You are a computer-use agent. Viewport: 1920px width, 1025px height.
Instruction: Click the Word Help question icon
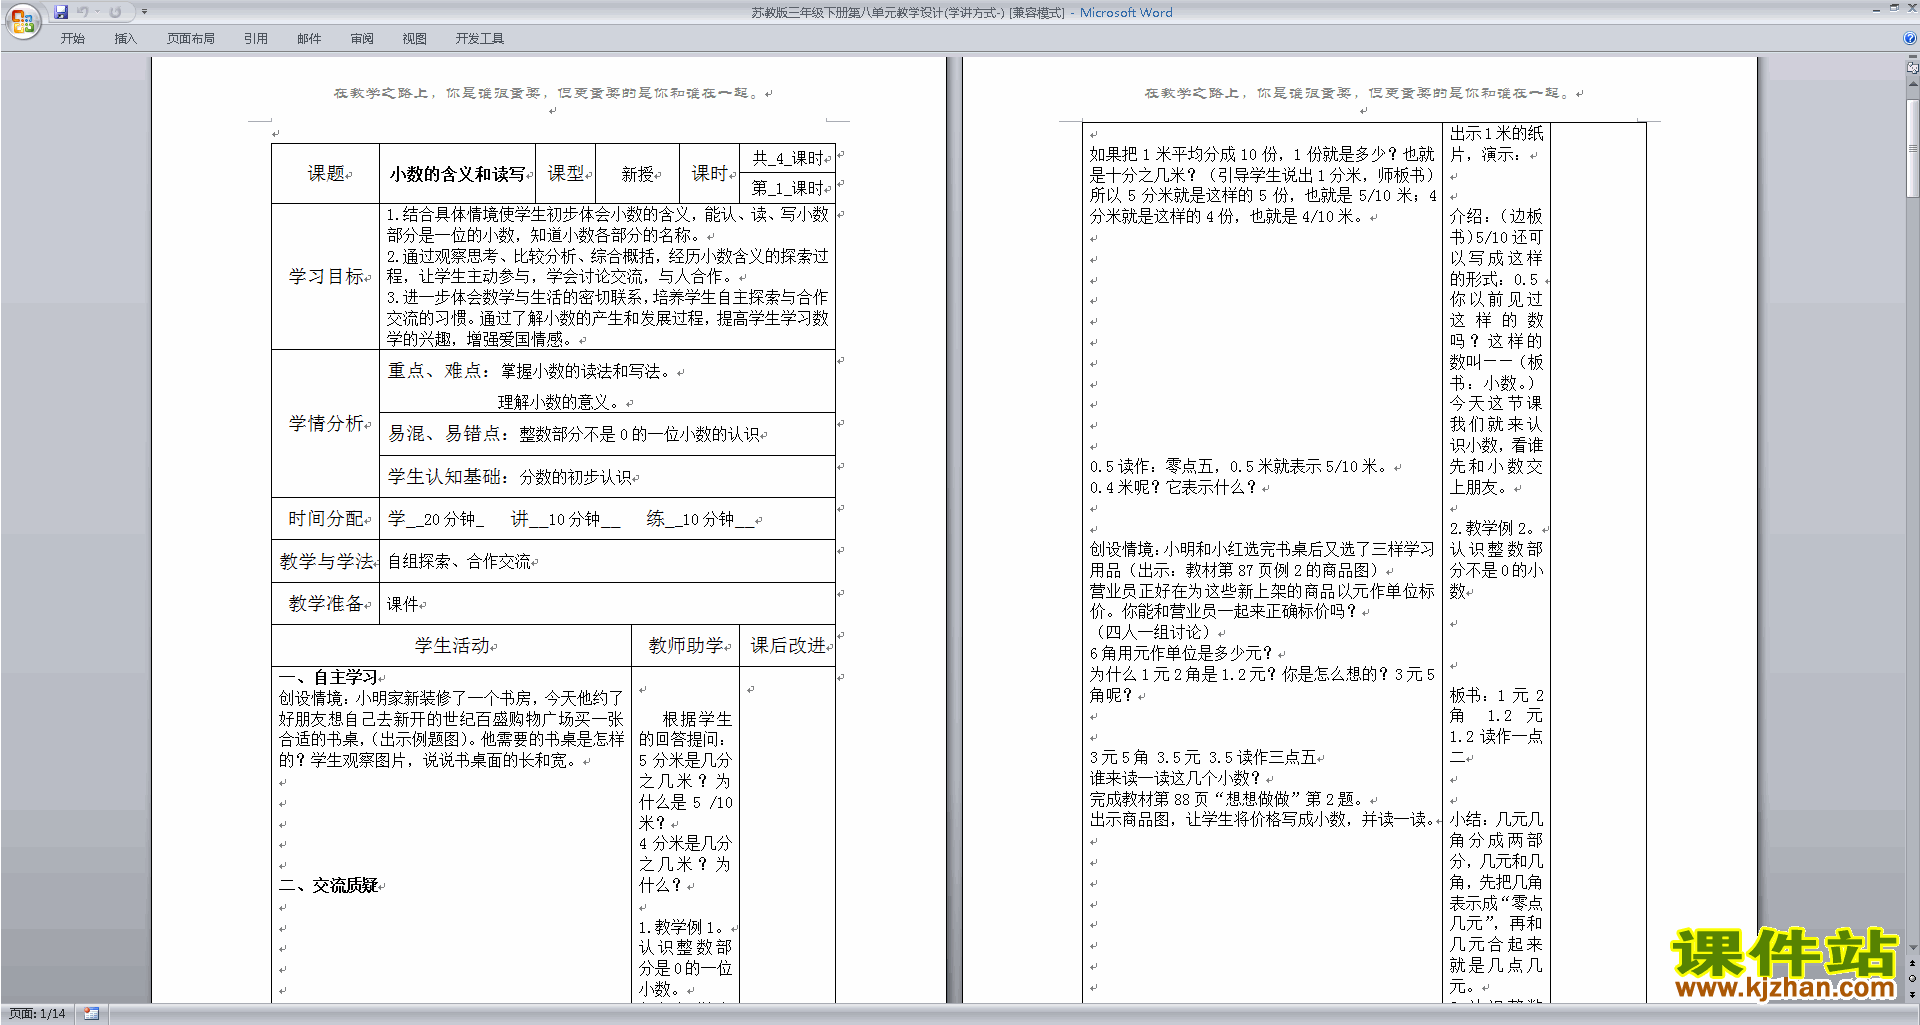pyautogui.click(x=1909, y=39)
